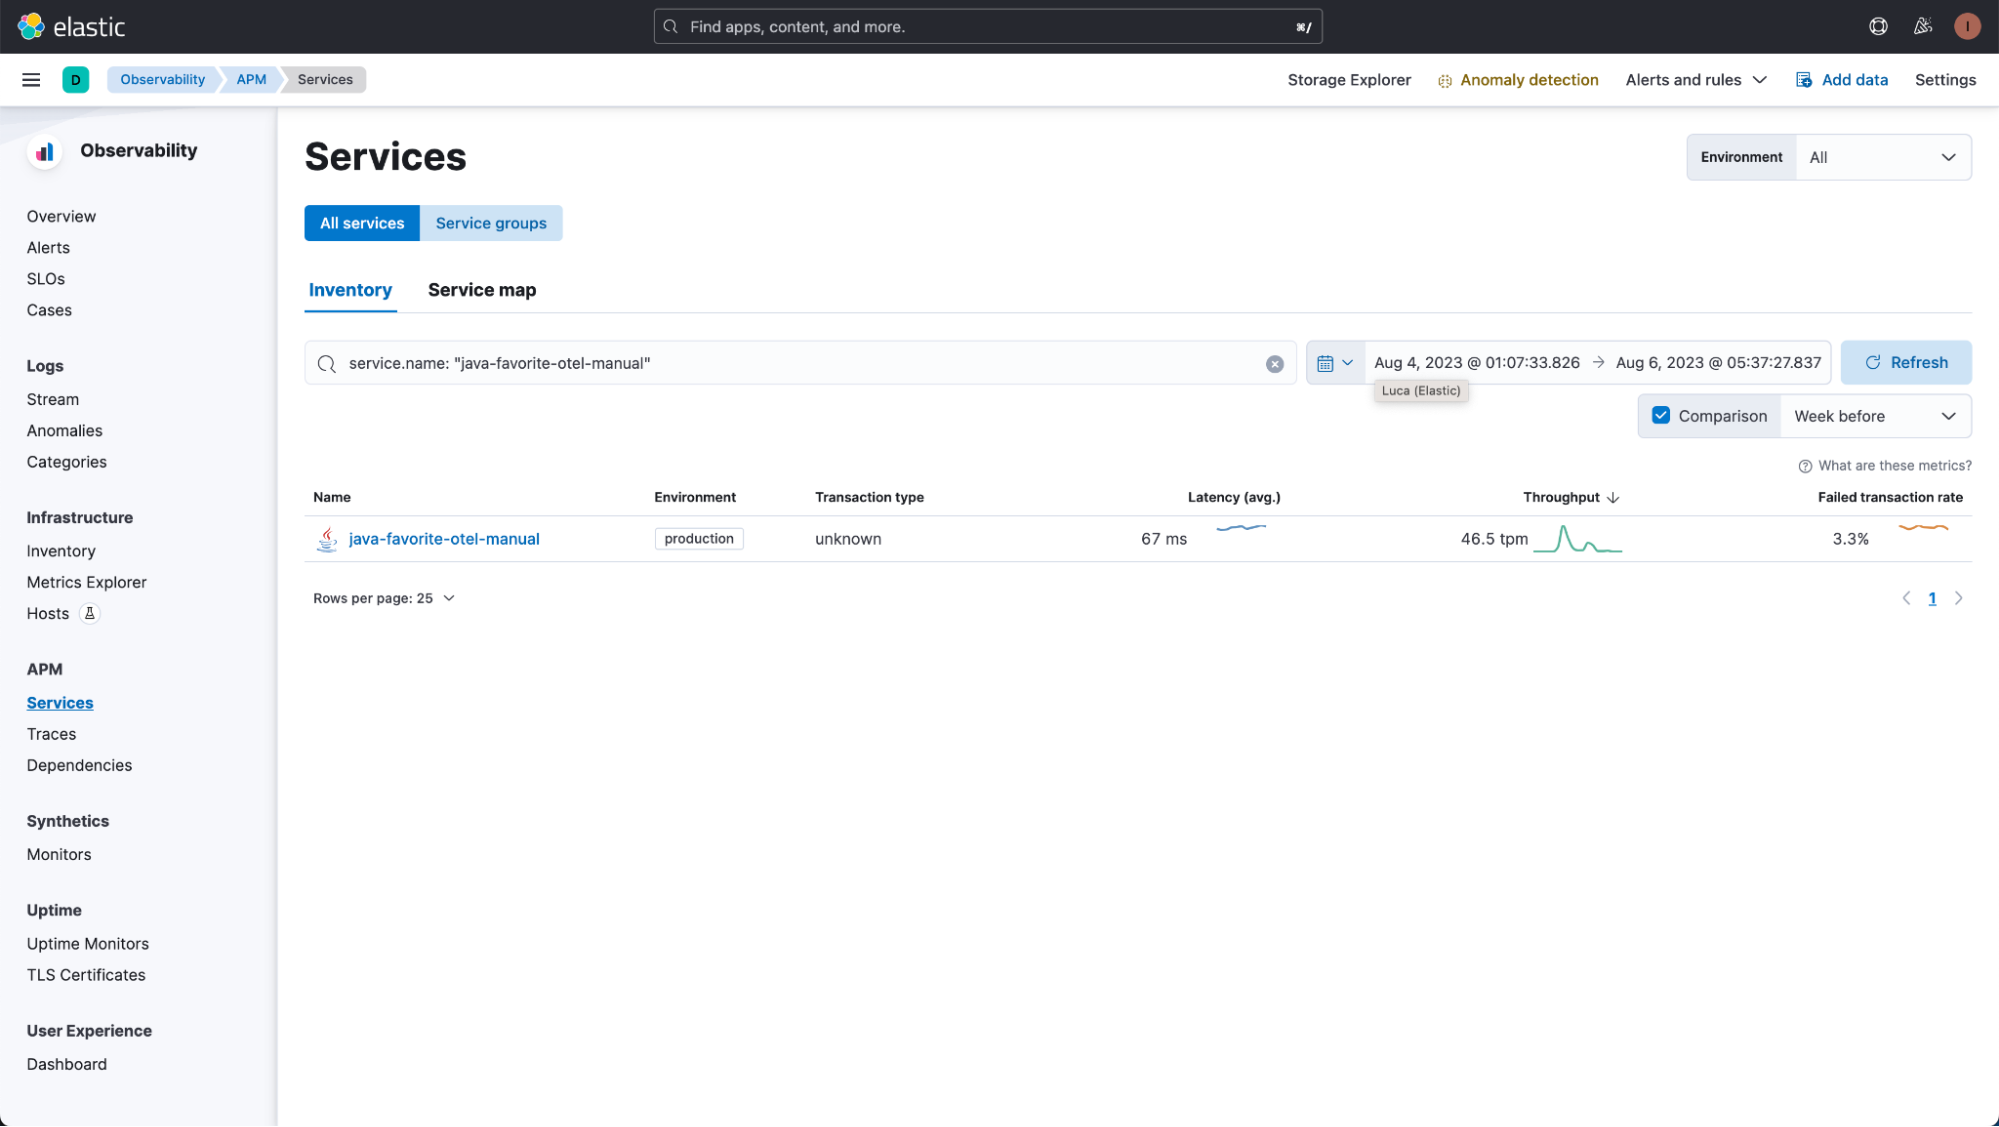Click the Add data plus icon
This screenshot has width=1999, height=1127.
[1804, 78]
